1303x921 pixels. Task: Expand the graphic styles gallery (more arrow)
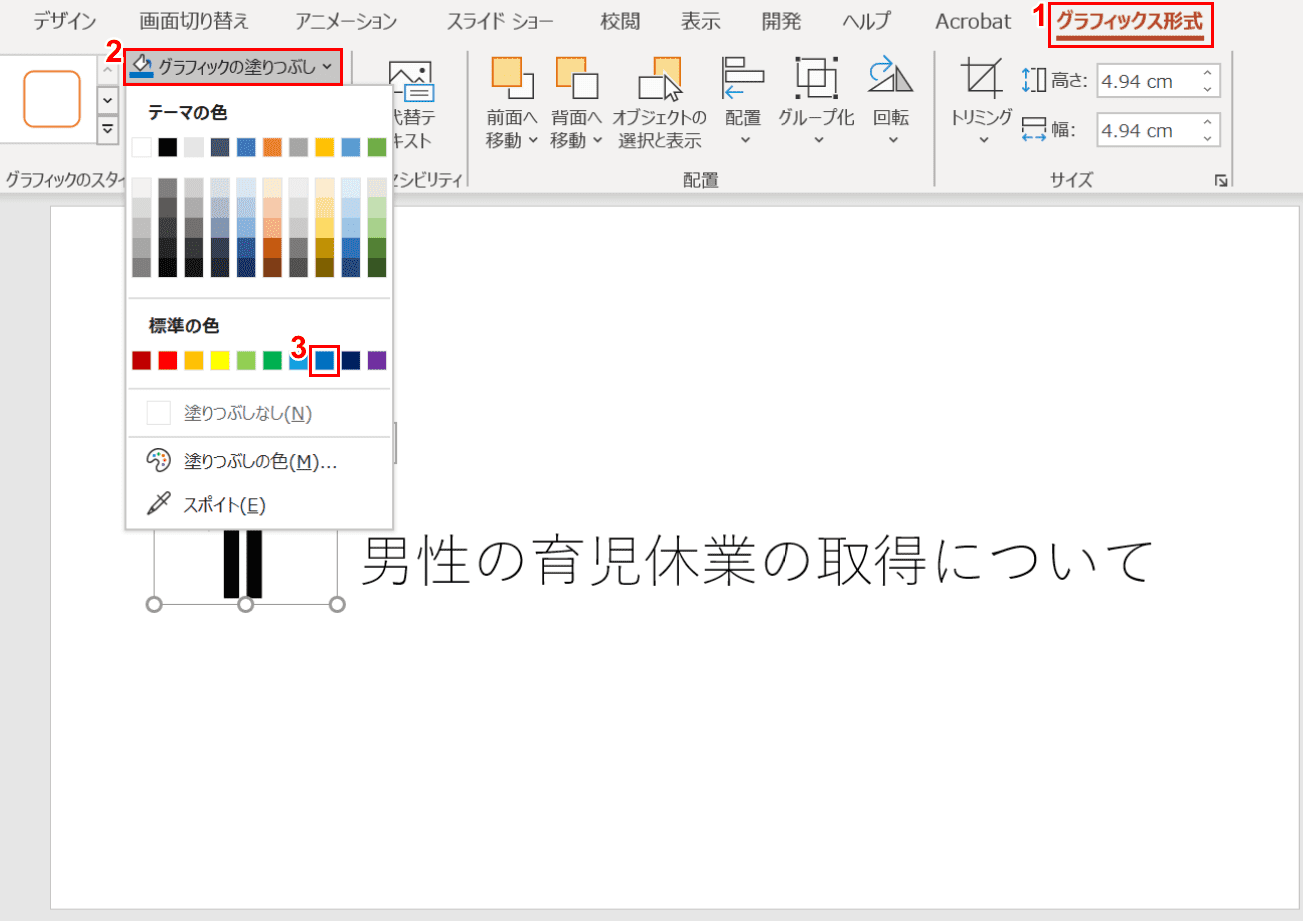[106, 130]
